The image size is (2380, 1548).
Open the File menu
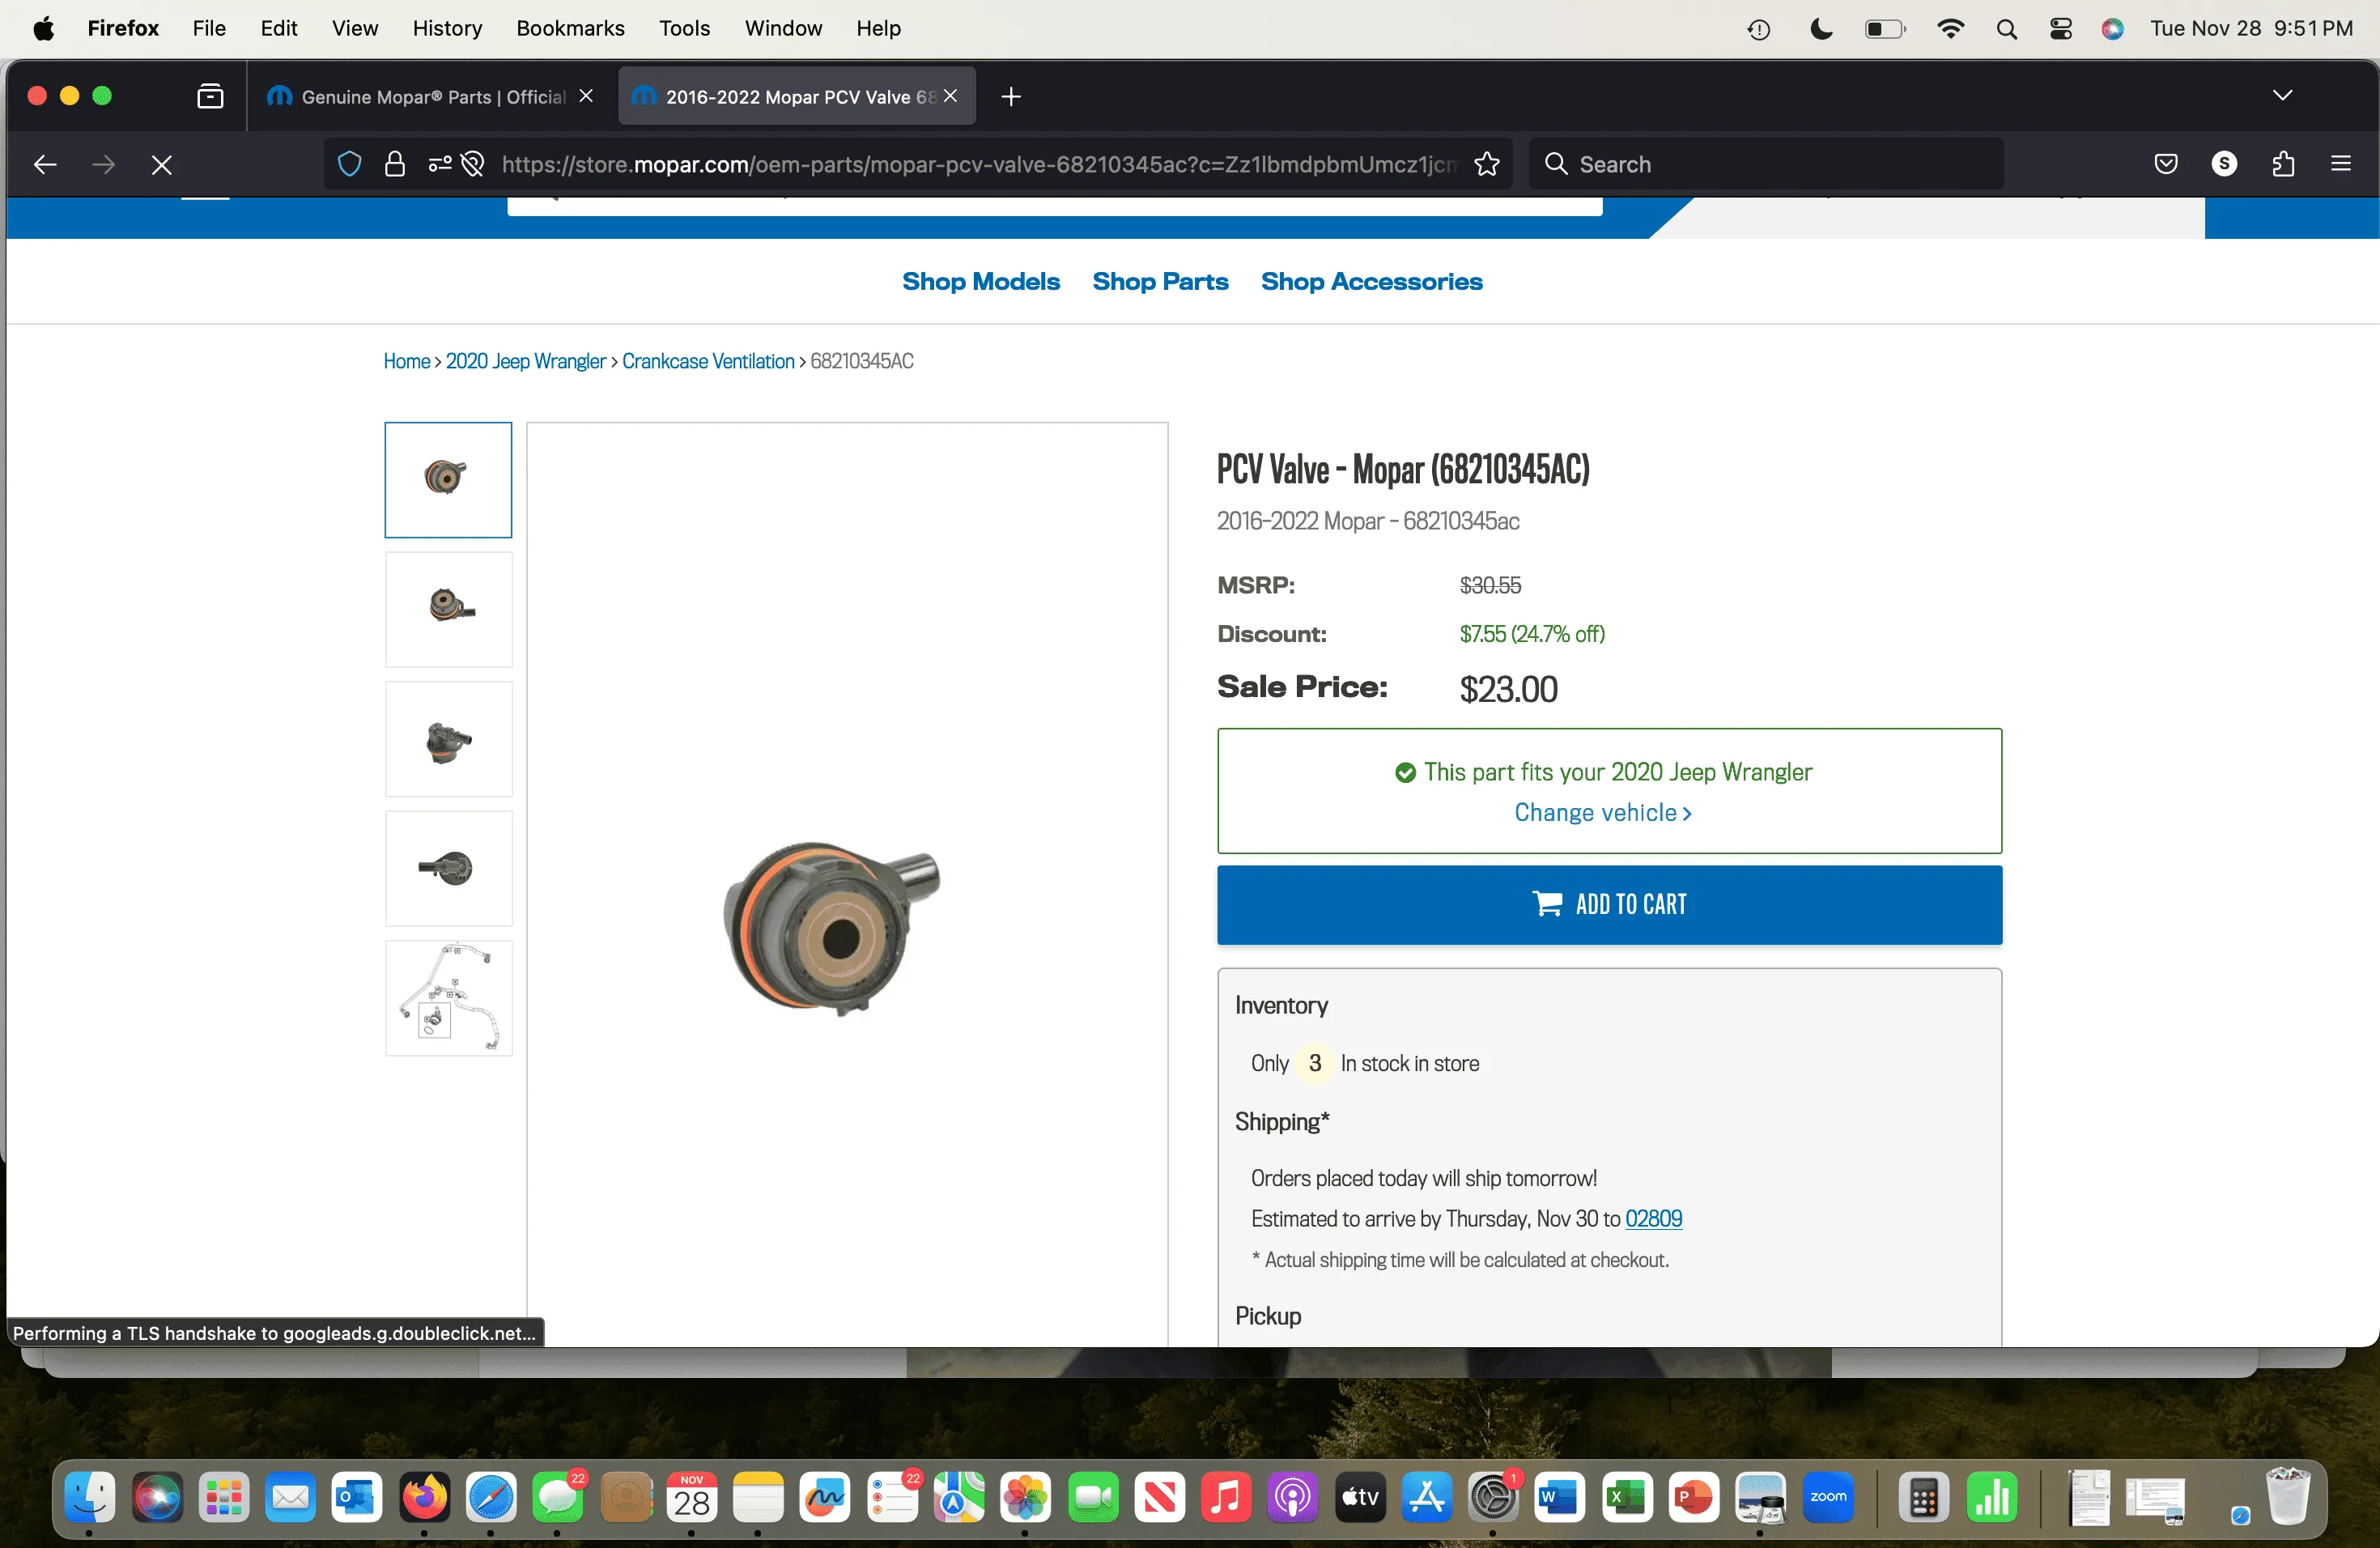(x=209, y=28)
